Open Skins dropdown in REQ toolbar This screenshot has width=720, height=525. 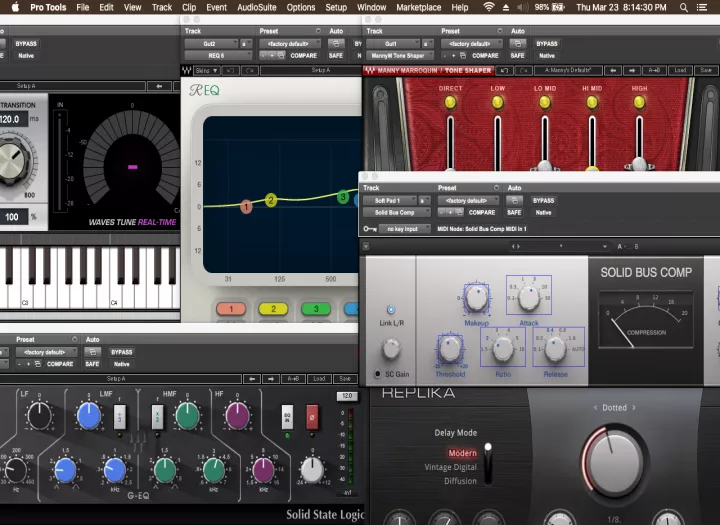(207, 70)
